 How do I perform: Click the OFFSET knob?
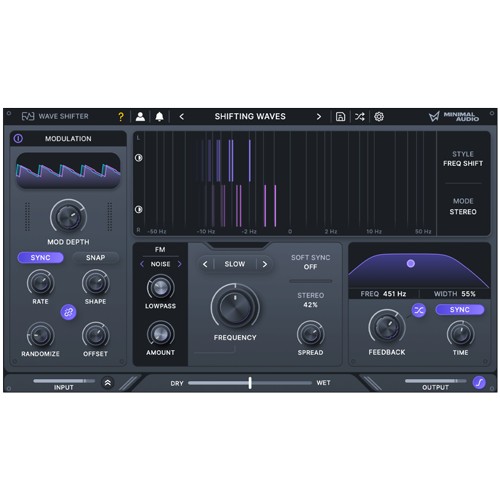click(x=96, y=335)
